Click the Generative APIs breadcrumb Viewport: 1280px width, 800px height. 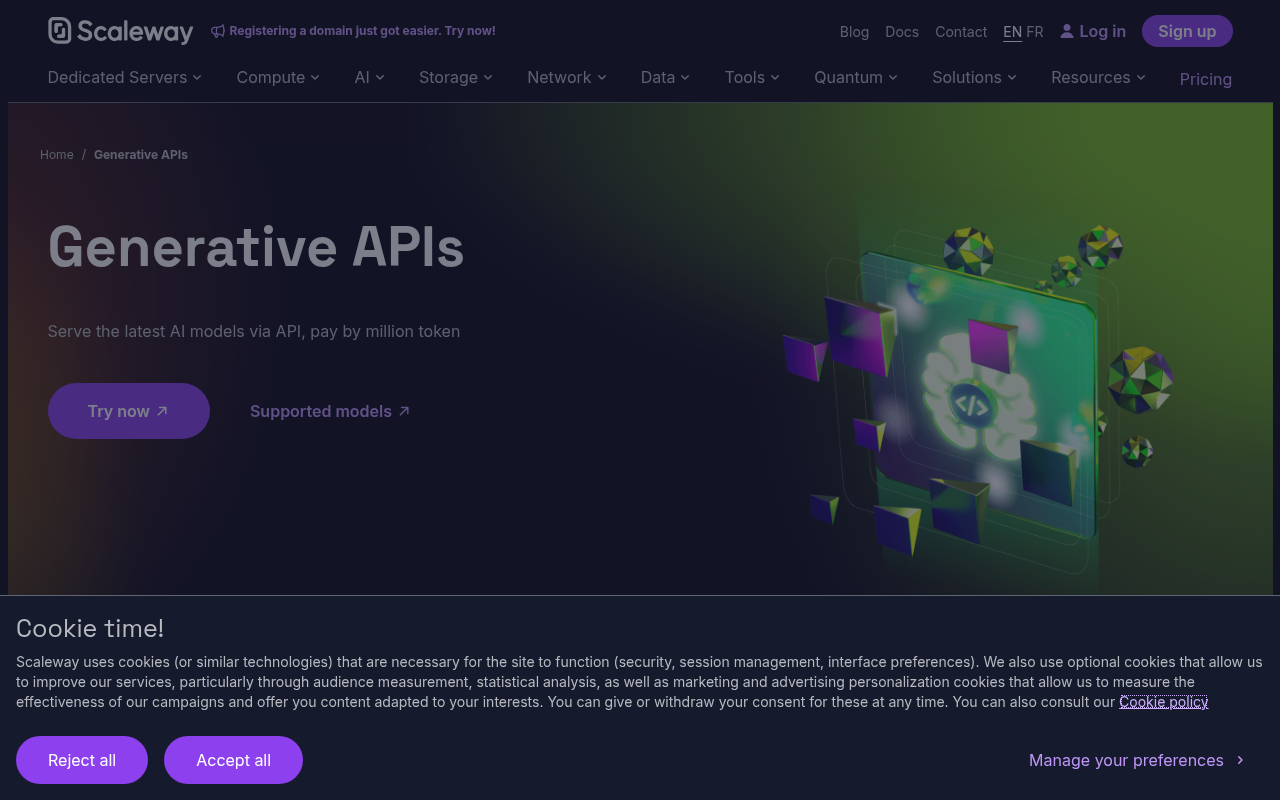click(x=141, y=154)
